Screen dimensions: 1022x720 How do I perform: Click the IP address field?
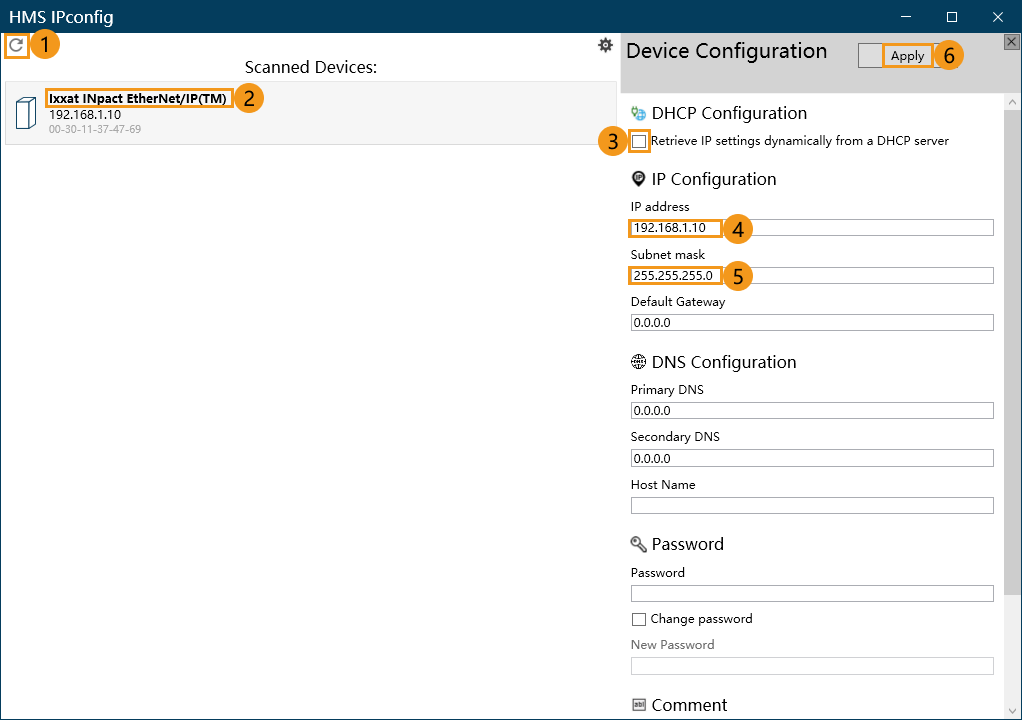click(x=812, y=228)
